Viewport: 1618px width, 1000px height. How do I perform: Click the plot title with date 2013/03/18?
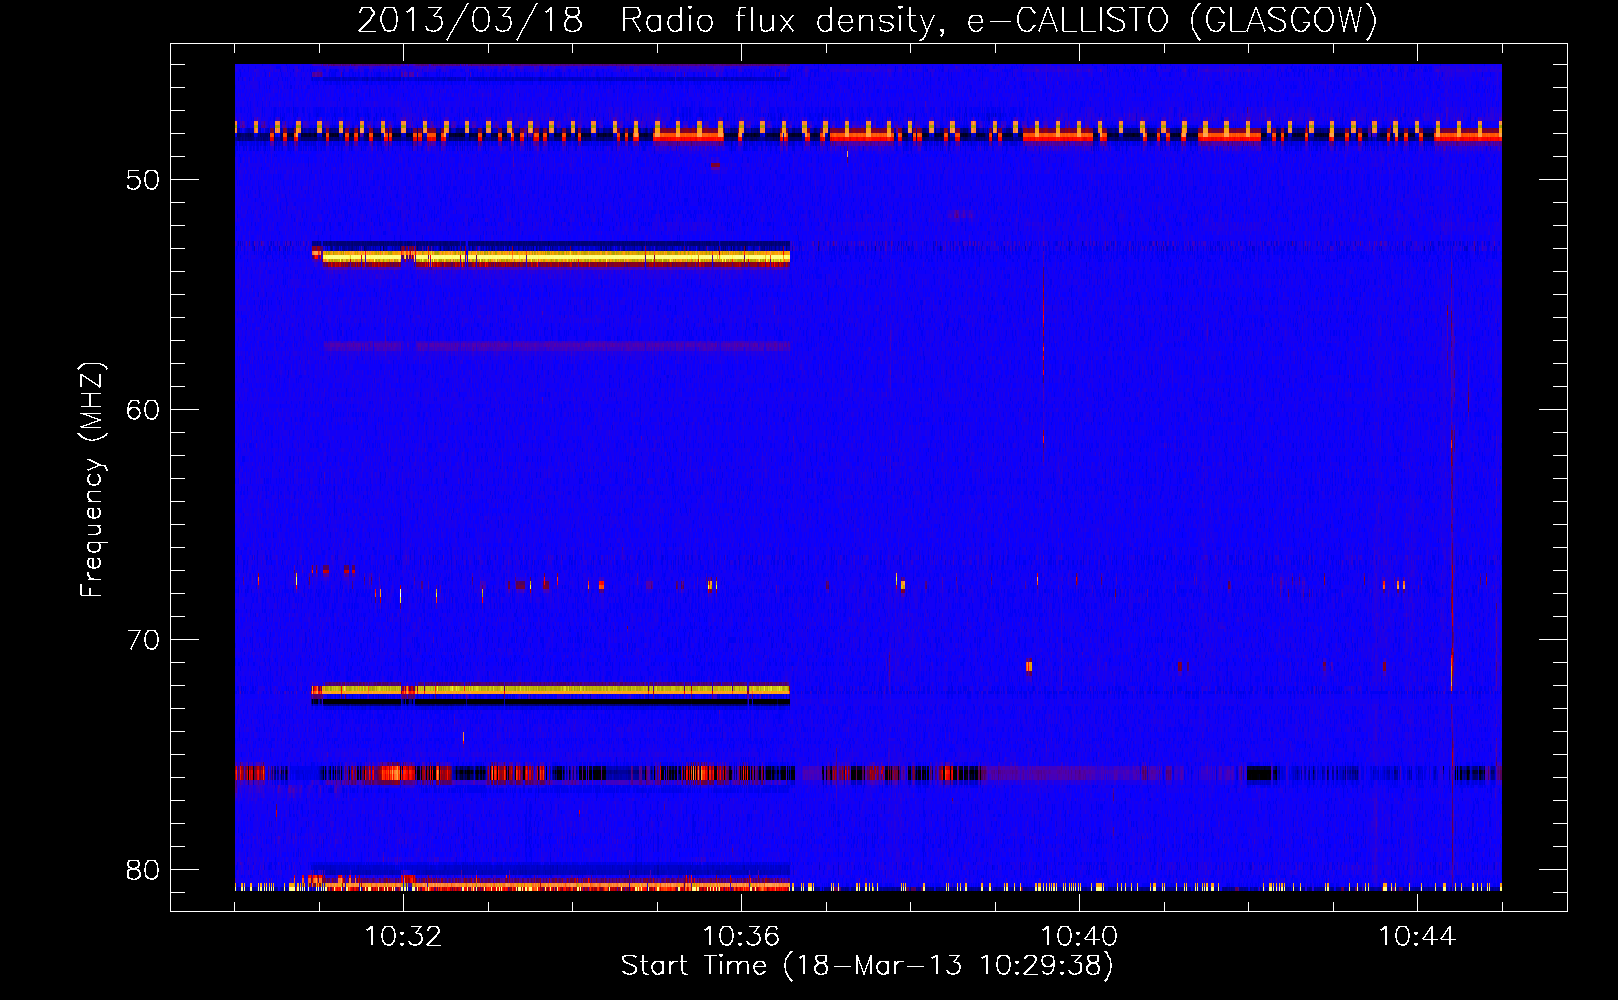(867, 20)
